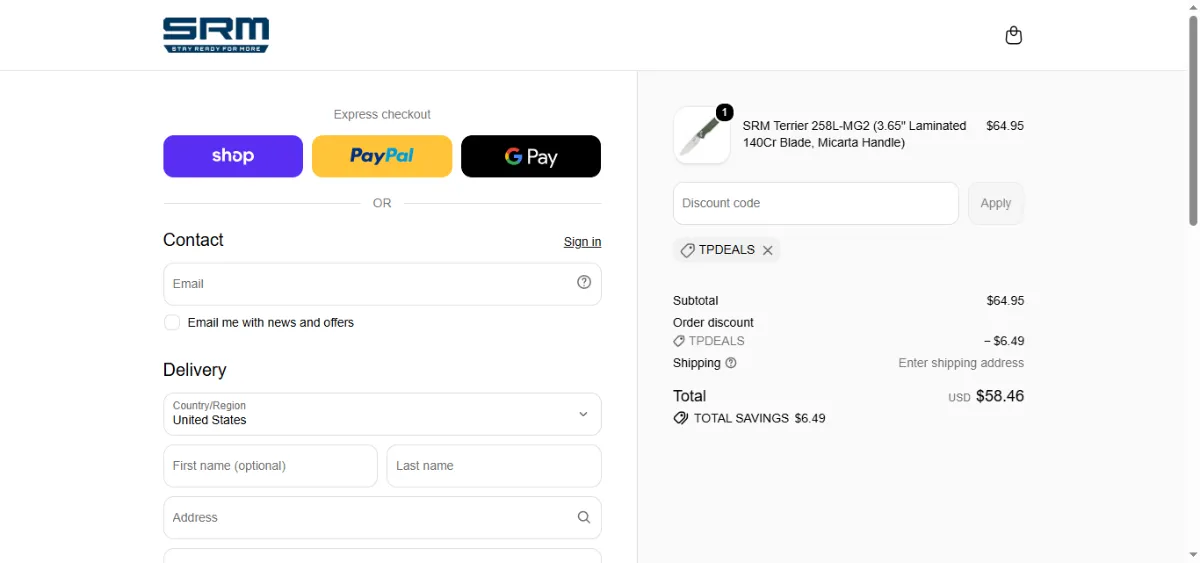The image size is (1200, 563).
Task: Click the Express checkout label
Action: (382, 115)
